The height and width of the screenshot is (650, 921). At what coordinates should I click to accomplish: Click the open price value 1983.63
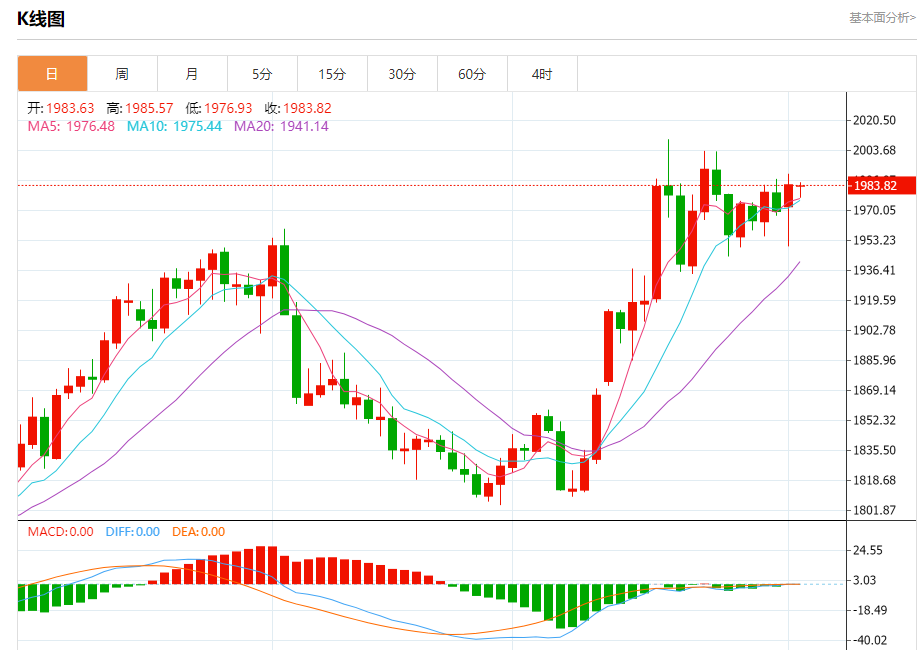coord(70,109)
